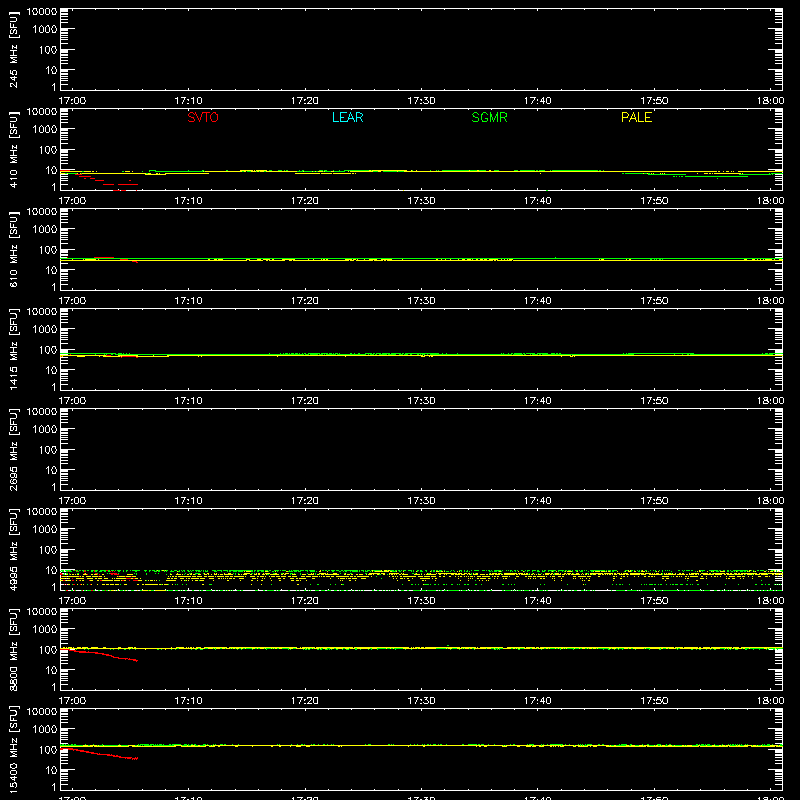Image resolution: width=800 pixels, height=800 pixels.
Task: Click the green SGMR station legend label
Action: click(x=489, y=117)
